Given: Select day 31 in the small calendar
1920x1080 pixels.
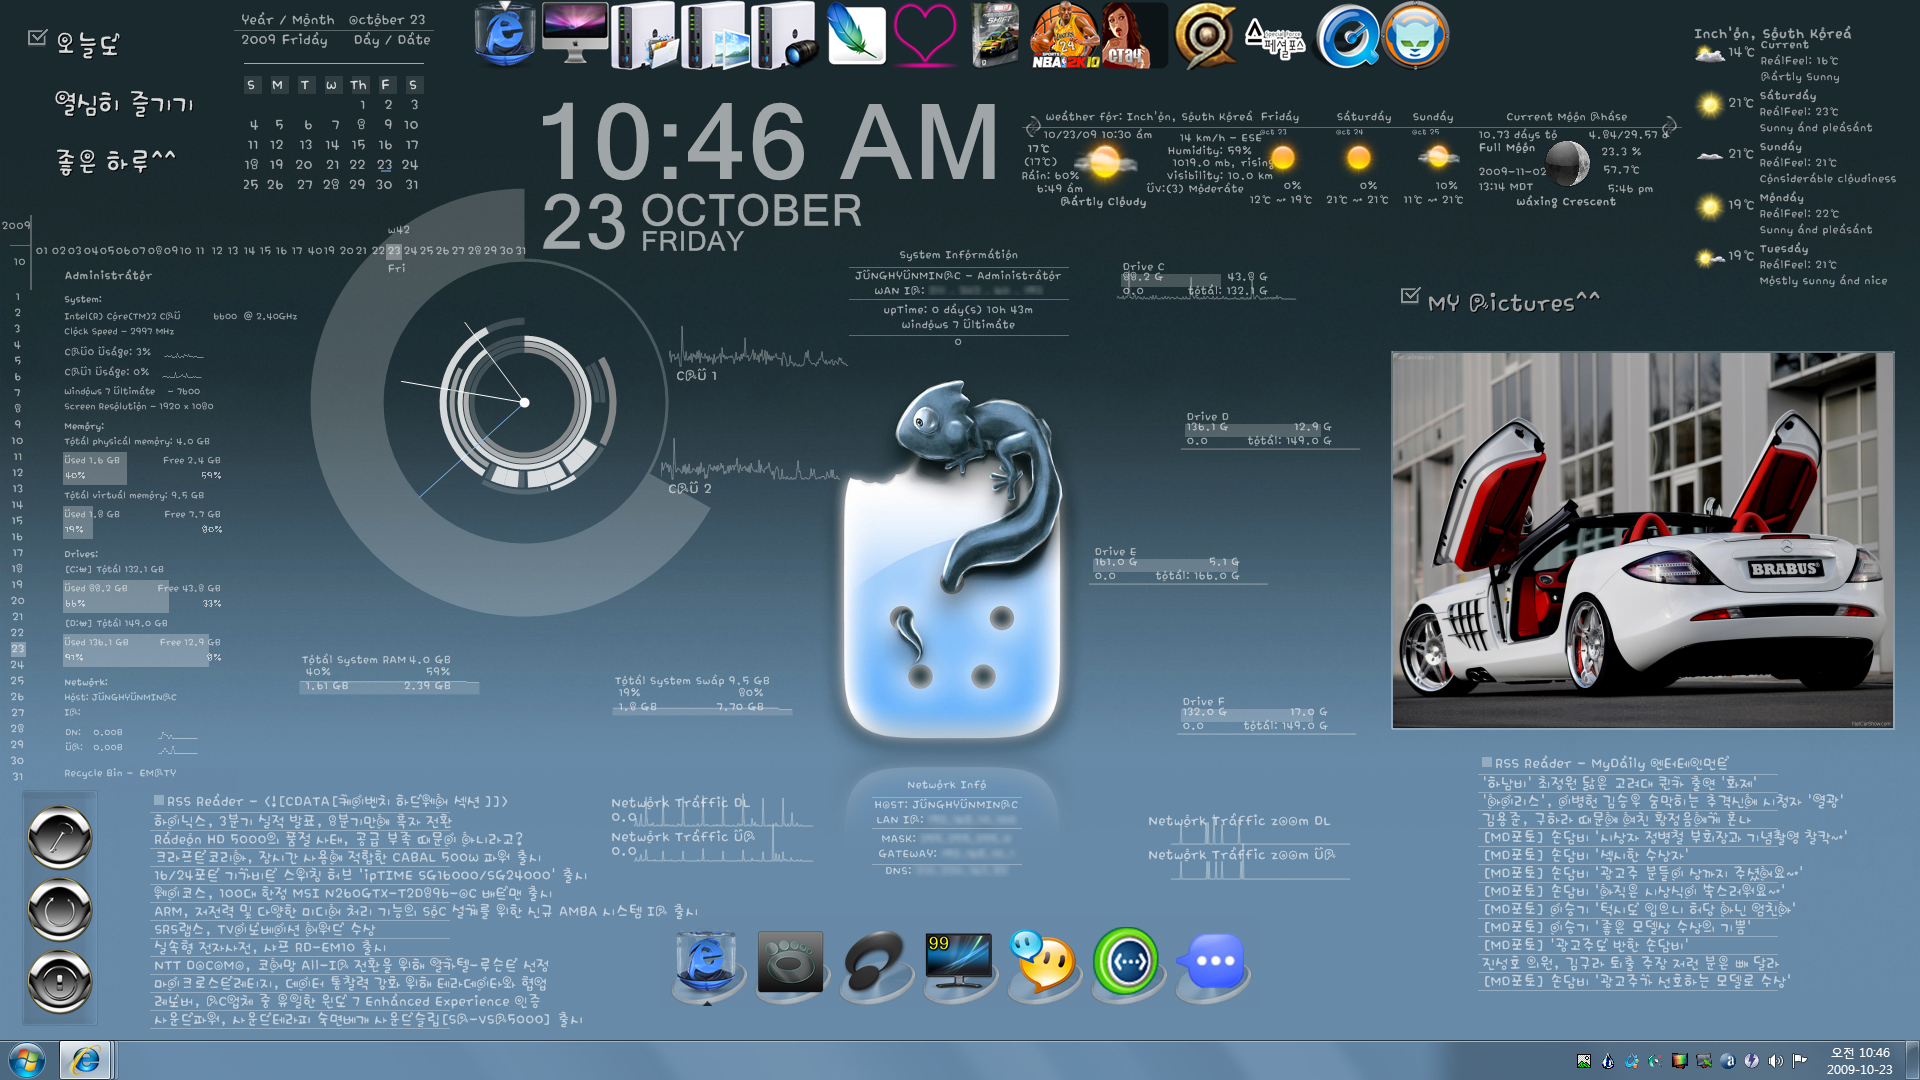Looking at the screenshot, I should 412,185.
